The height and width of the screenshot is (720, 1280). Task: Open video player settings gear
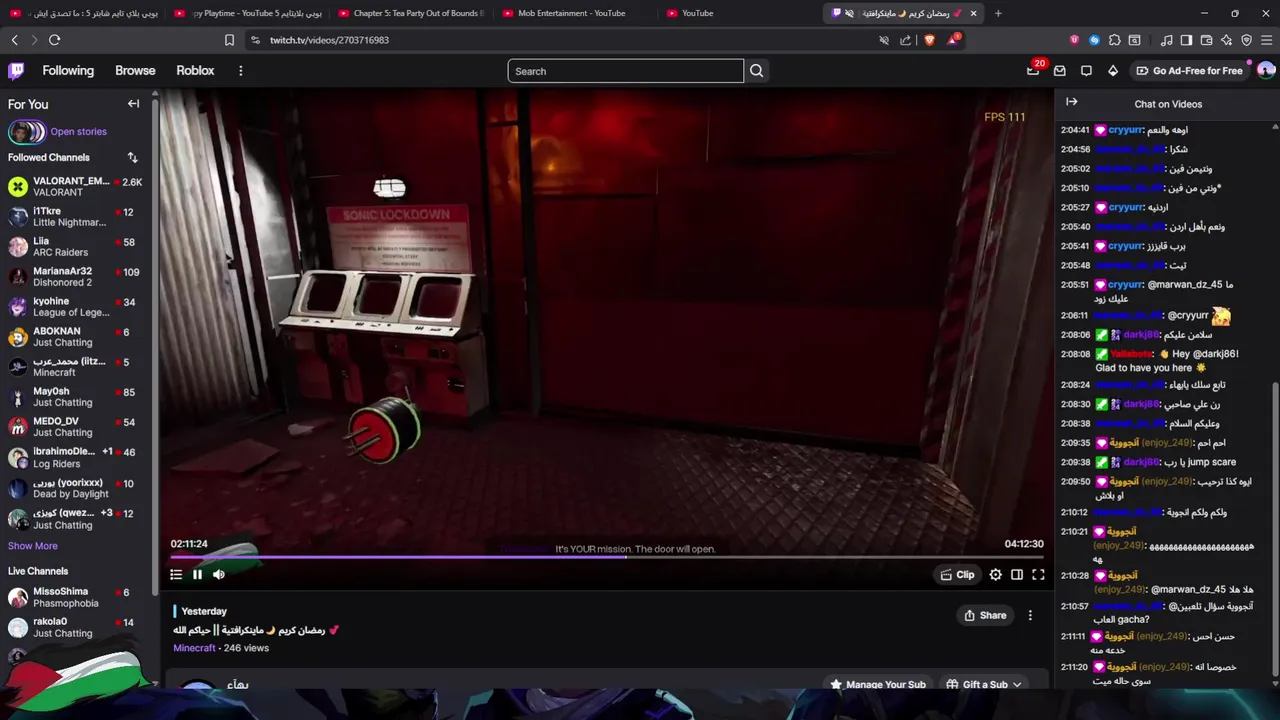coord(995,574)
